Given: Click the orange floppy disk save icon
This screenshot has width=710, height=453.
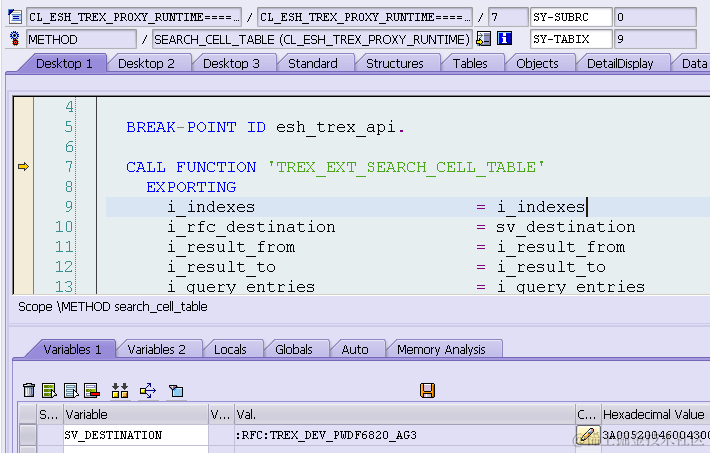Looking at the screenshot, I should [x=427, y=390].
